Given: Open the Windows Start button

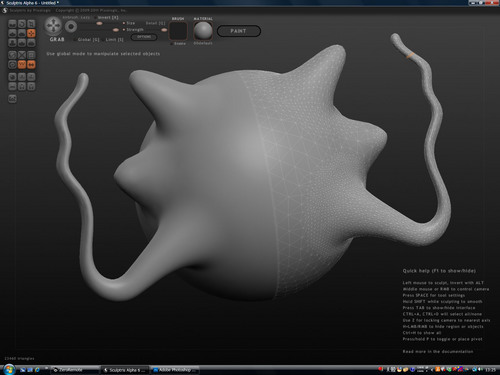Looking at the screenshot, I should click(x=9, y=370).
